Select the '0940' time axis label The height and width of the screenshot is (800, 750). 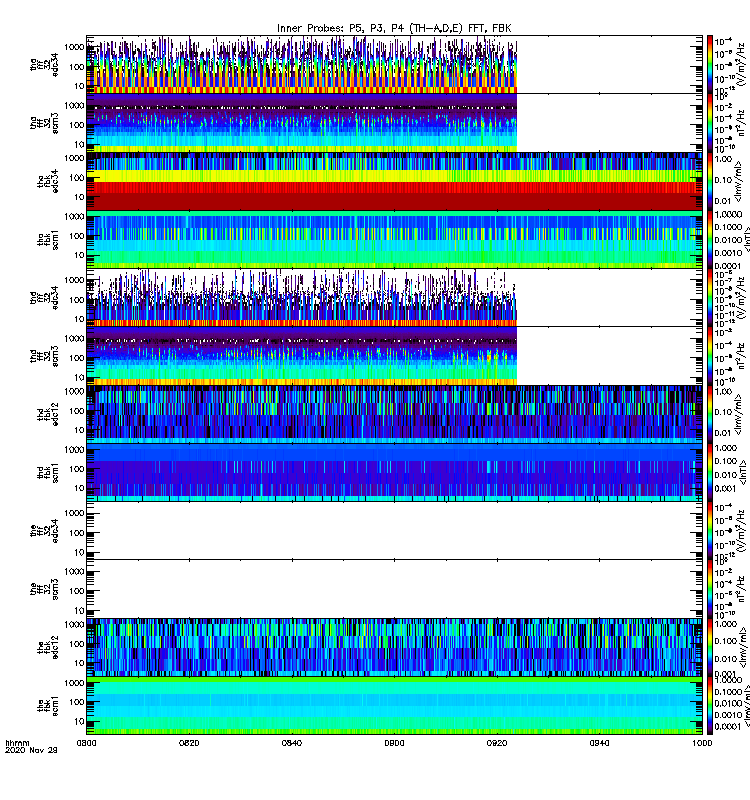(599, 743)
